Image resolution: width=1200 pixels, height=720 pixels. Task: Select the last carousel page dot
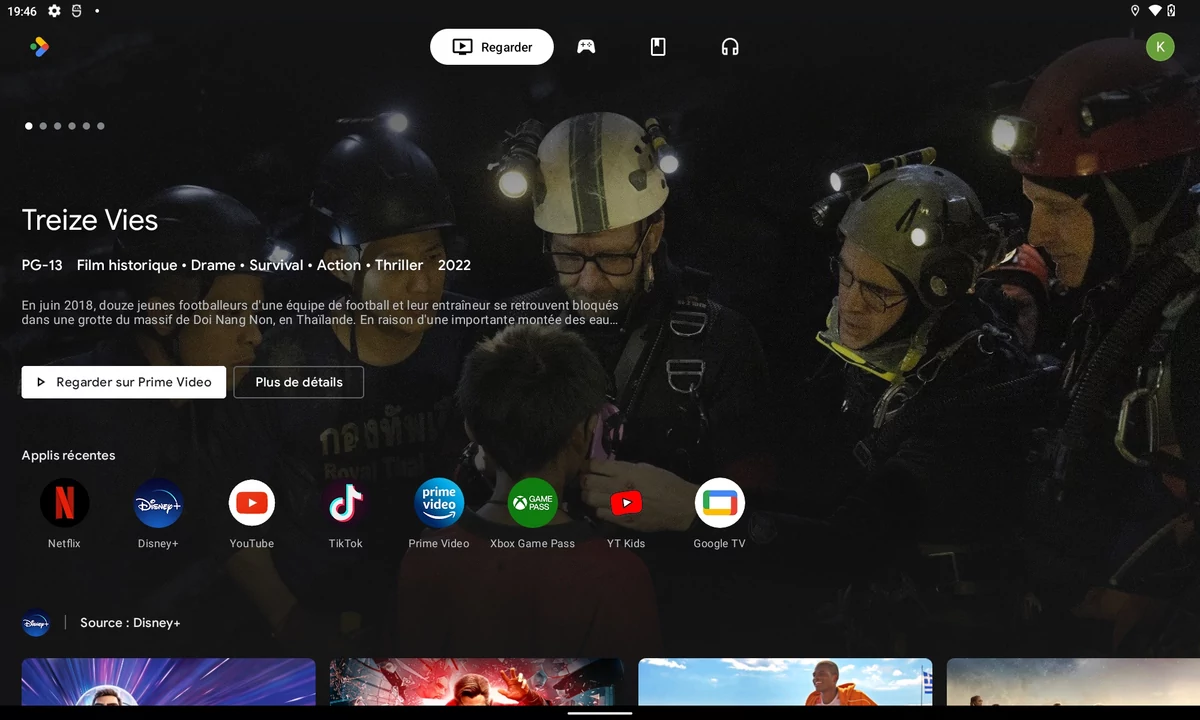click(x=101, y=126)
